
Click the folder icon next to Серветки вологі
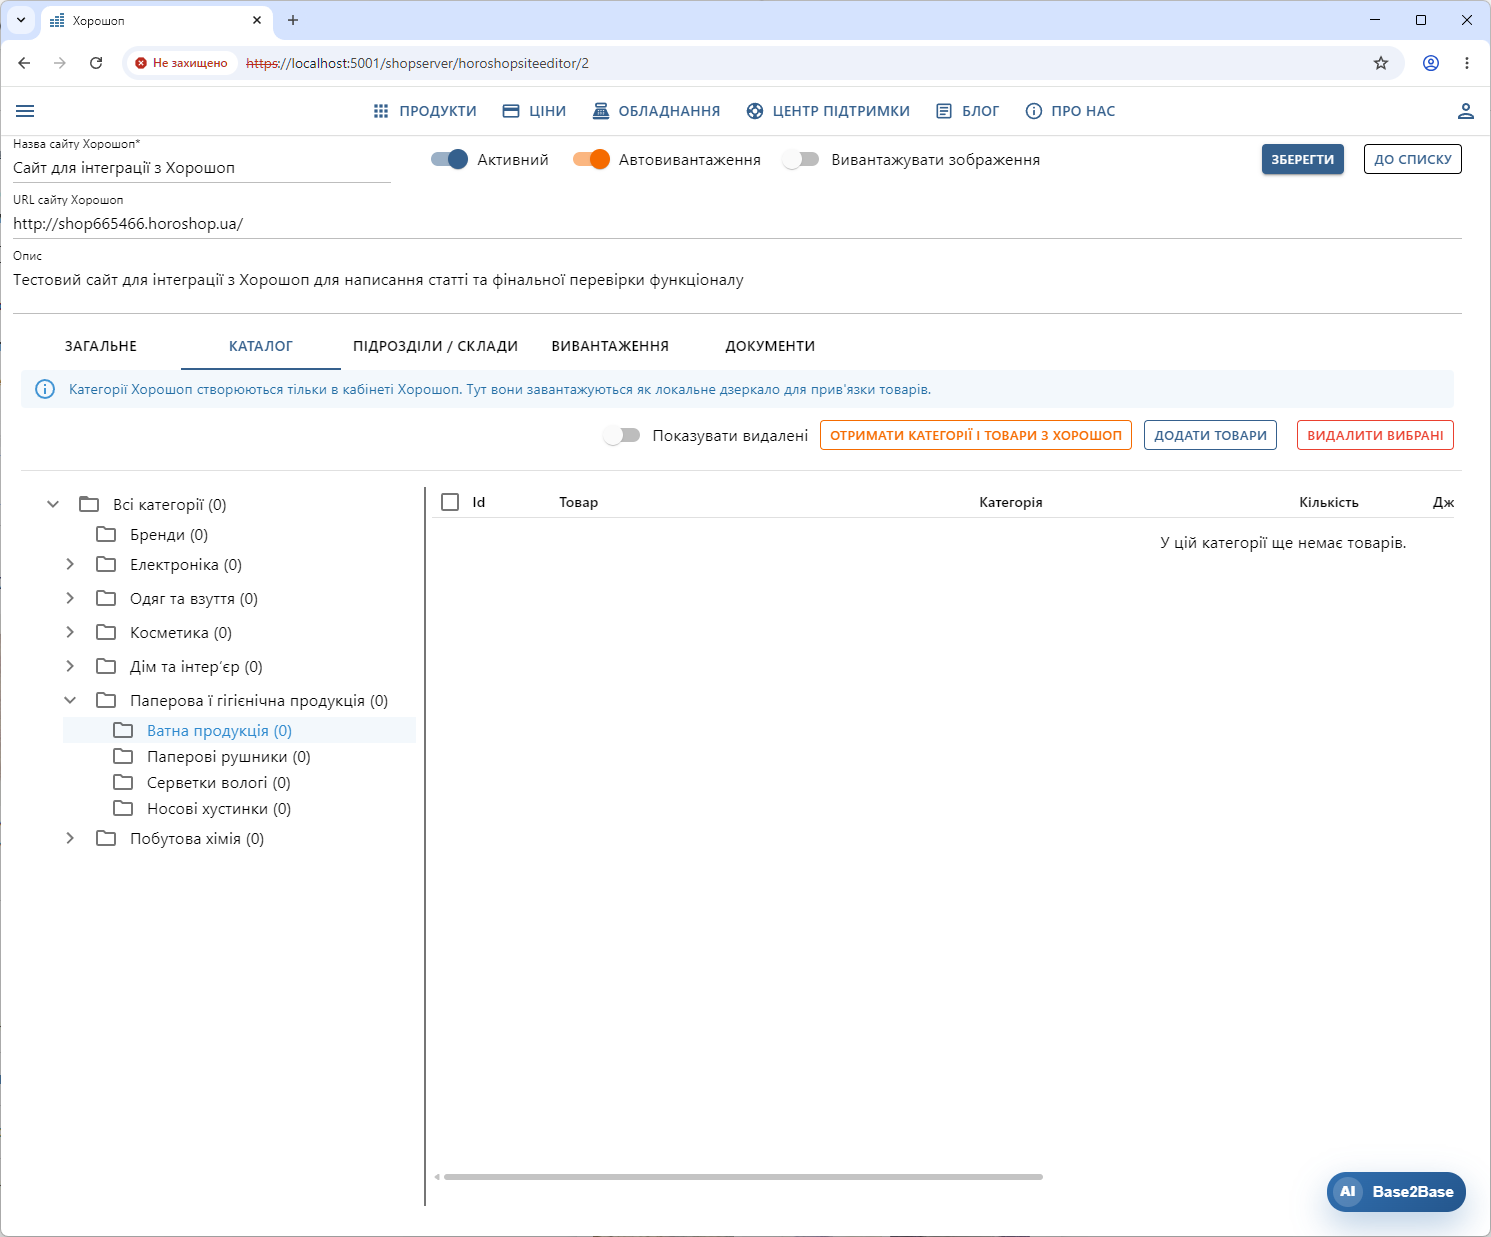pyautogui.click(x=123, y=782)
